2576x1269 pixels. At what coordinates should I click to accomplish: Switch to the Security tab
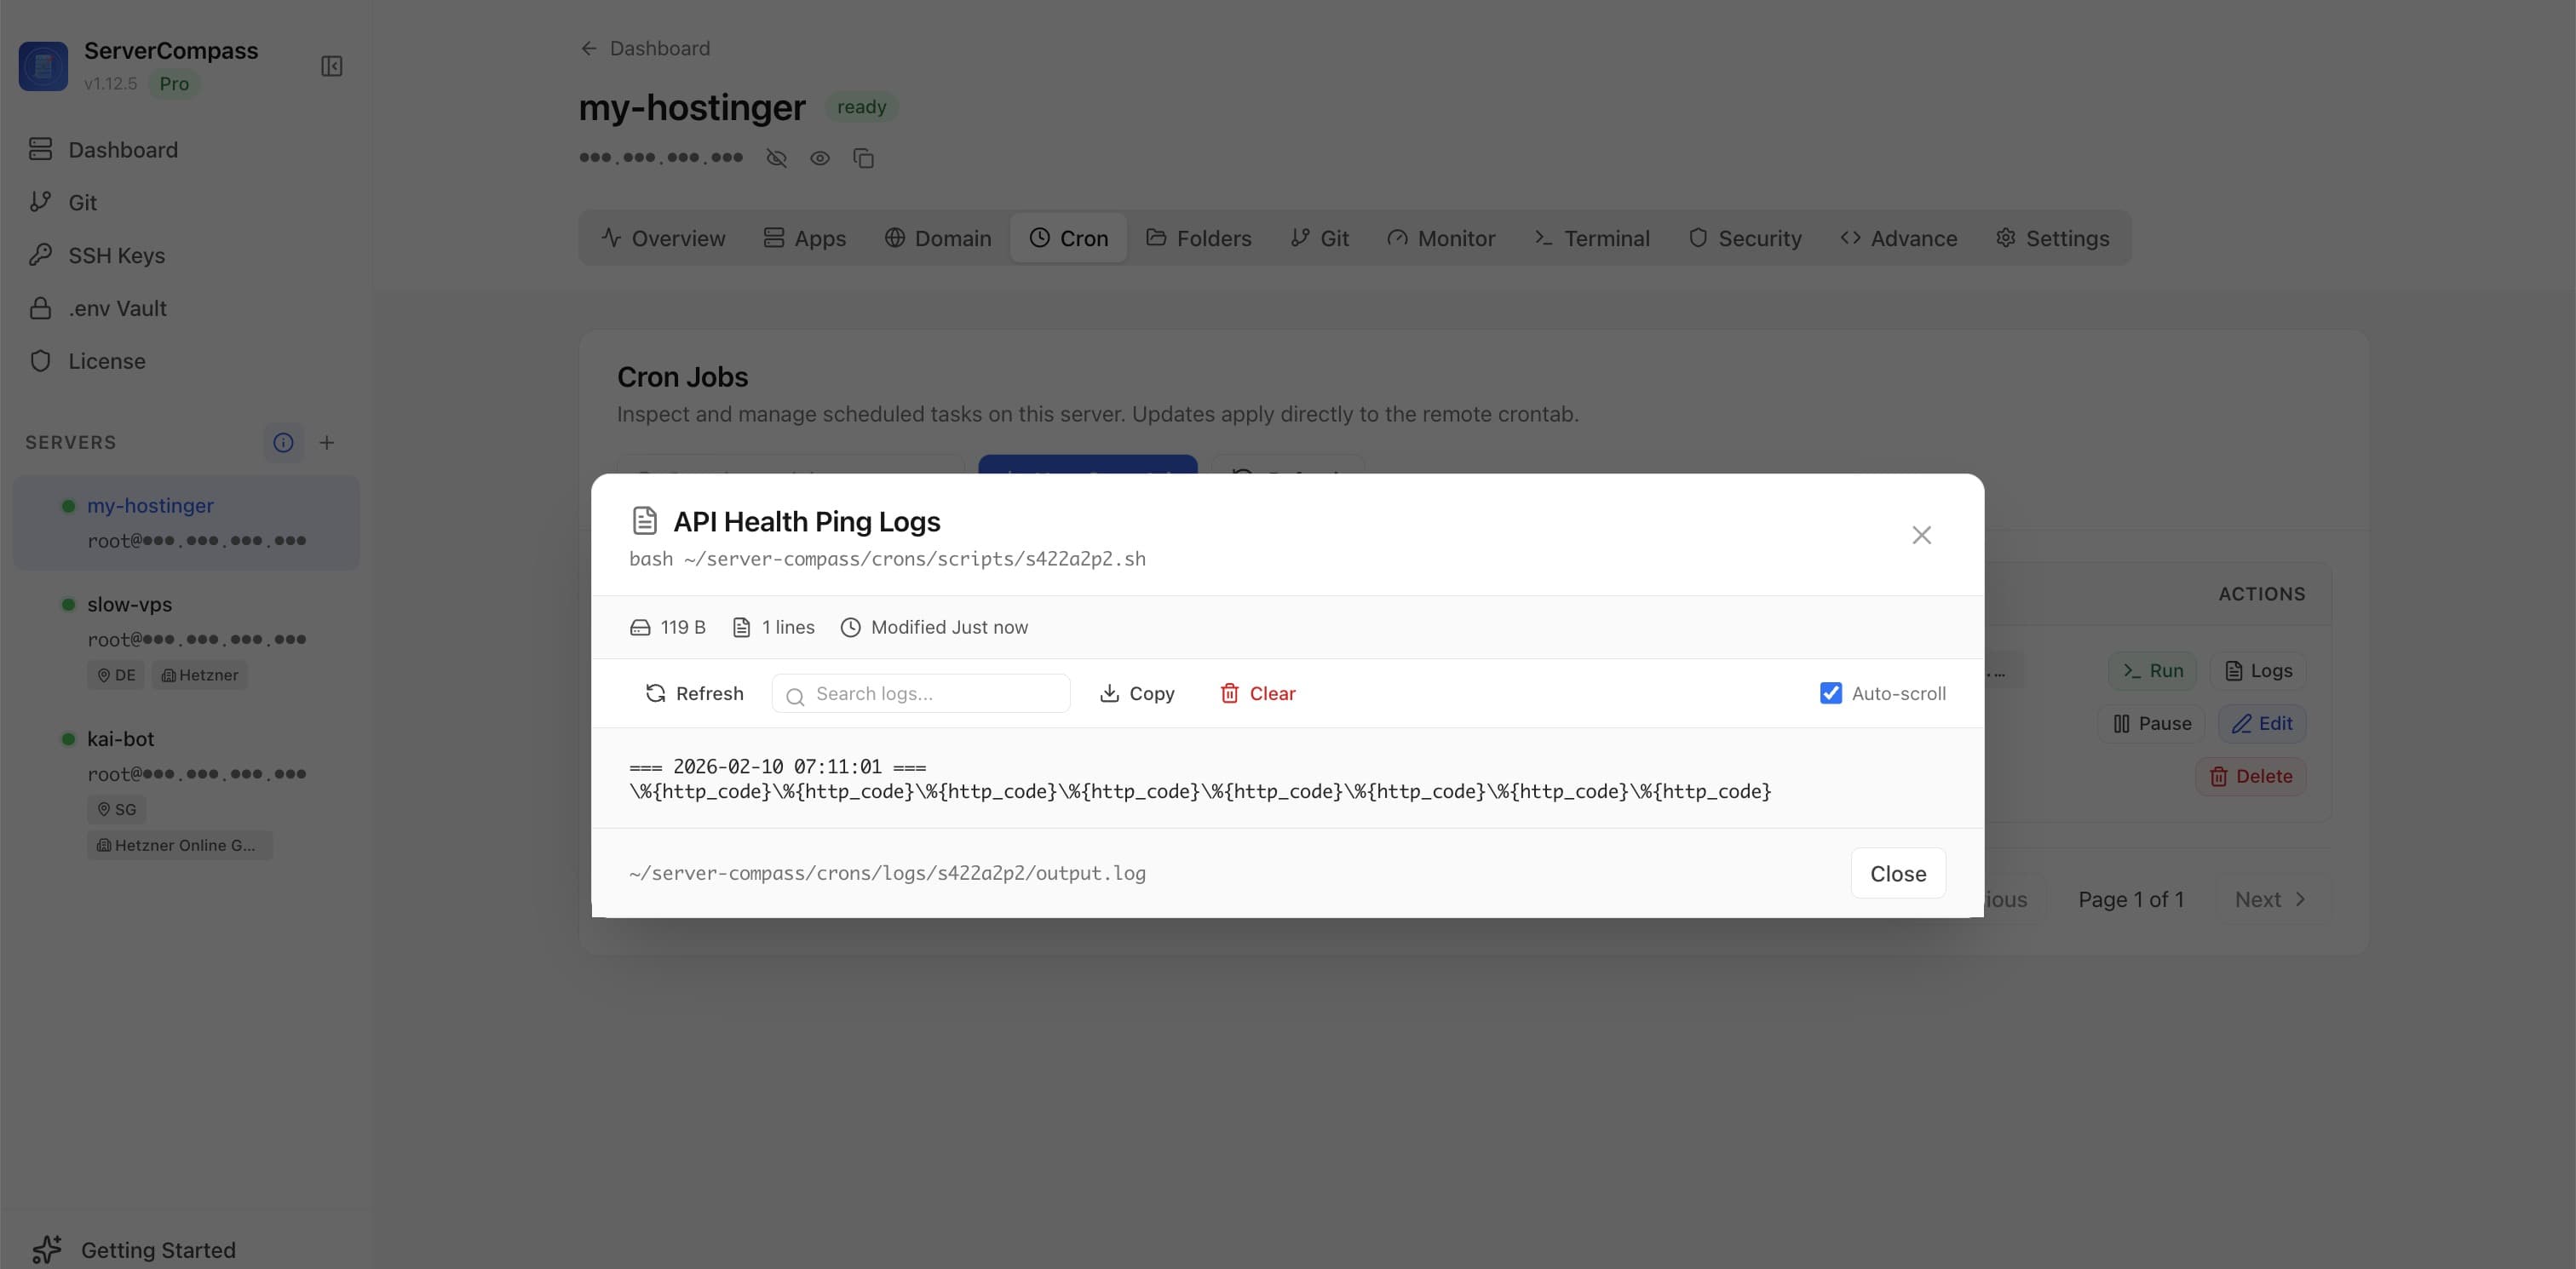[1745, 238]
